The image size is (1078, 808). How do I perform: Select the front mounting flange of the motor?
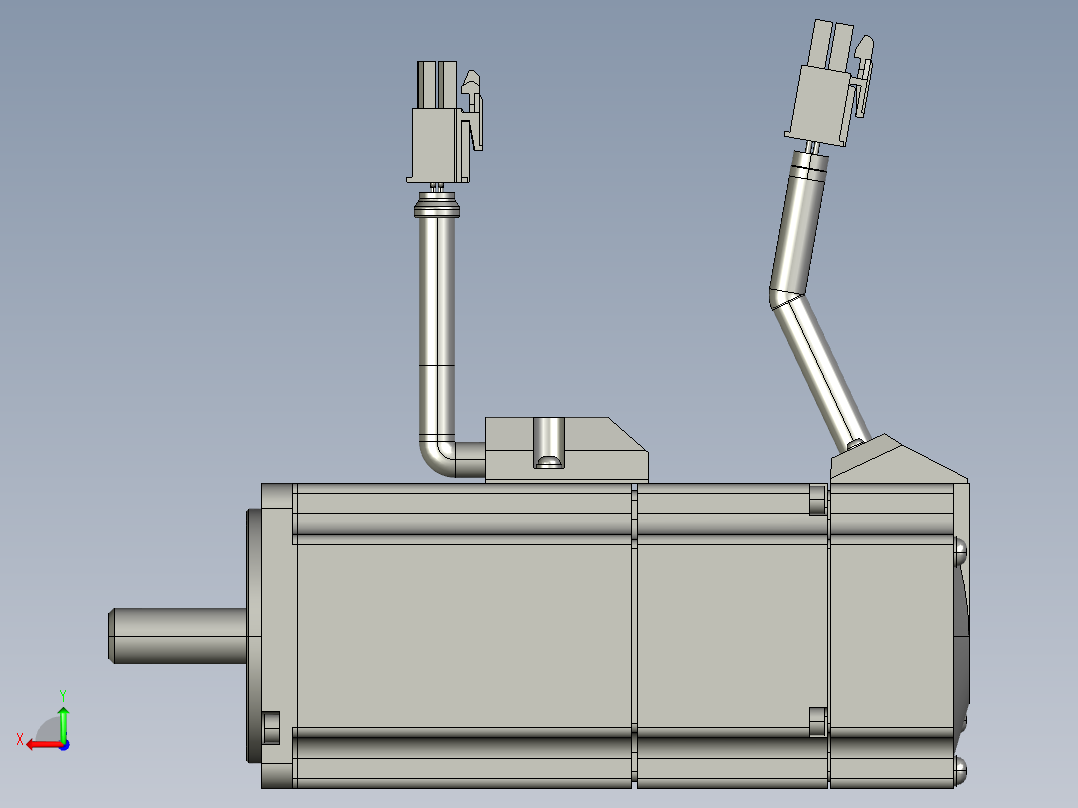(x=277, y=636)
